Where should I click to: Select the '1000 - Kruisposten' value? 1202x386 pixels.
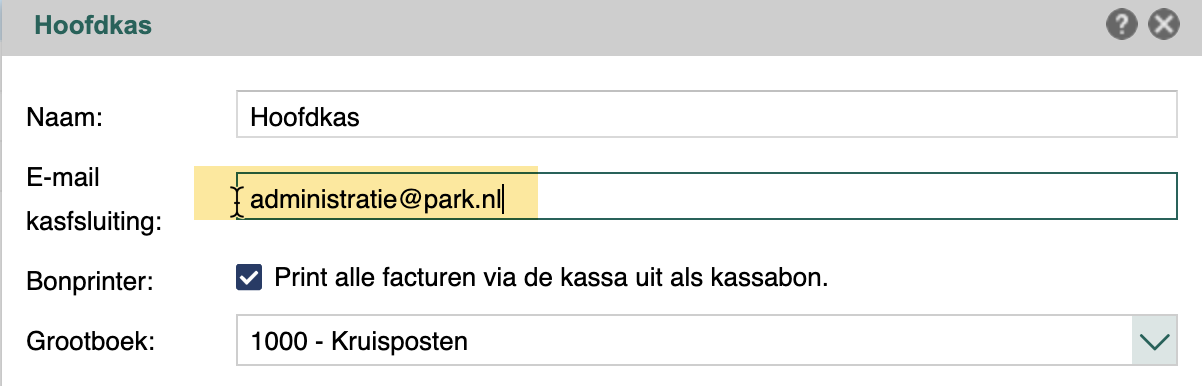[x=360, y=341]
